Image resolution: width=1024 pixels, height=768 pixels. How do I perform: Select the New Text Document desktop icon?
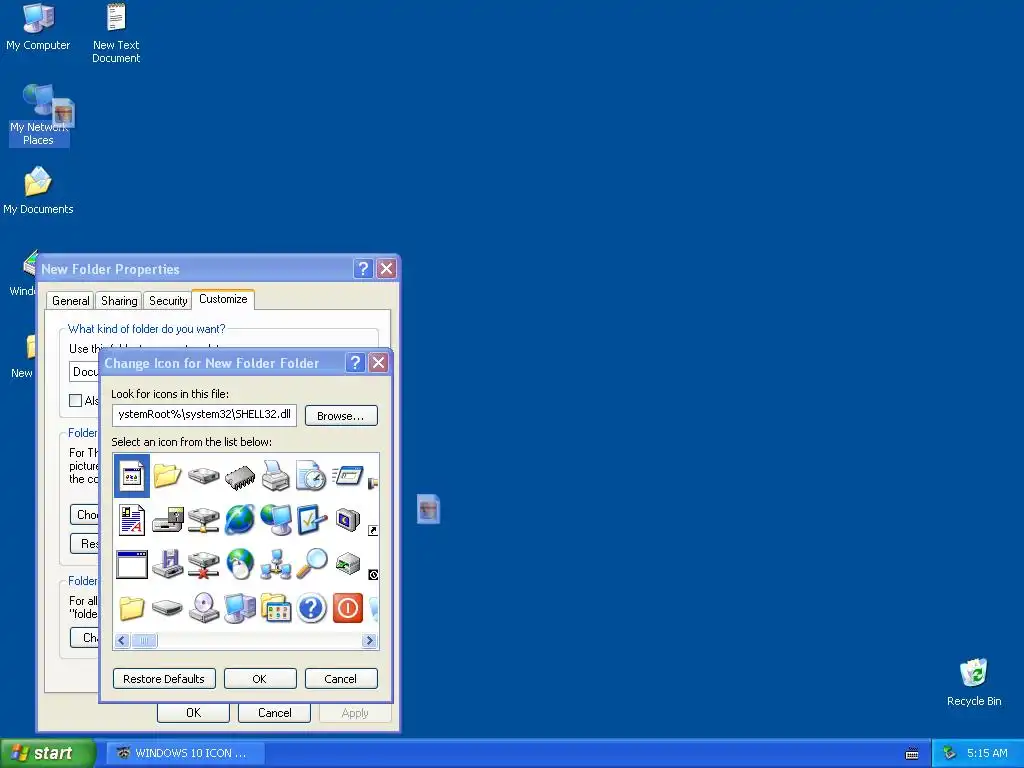pos(116,33)
